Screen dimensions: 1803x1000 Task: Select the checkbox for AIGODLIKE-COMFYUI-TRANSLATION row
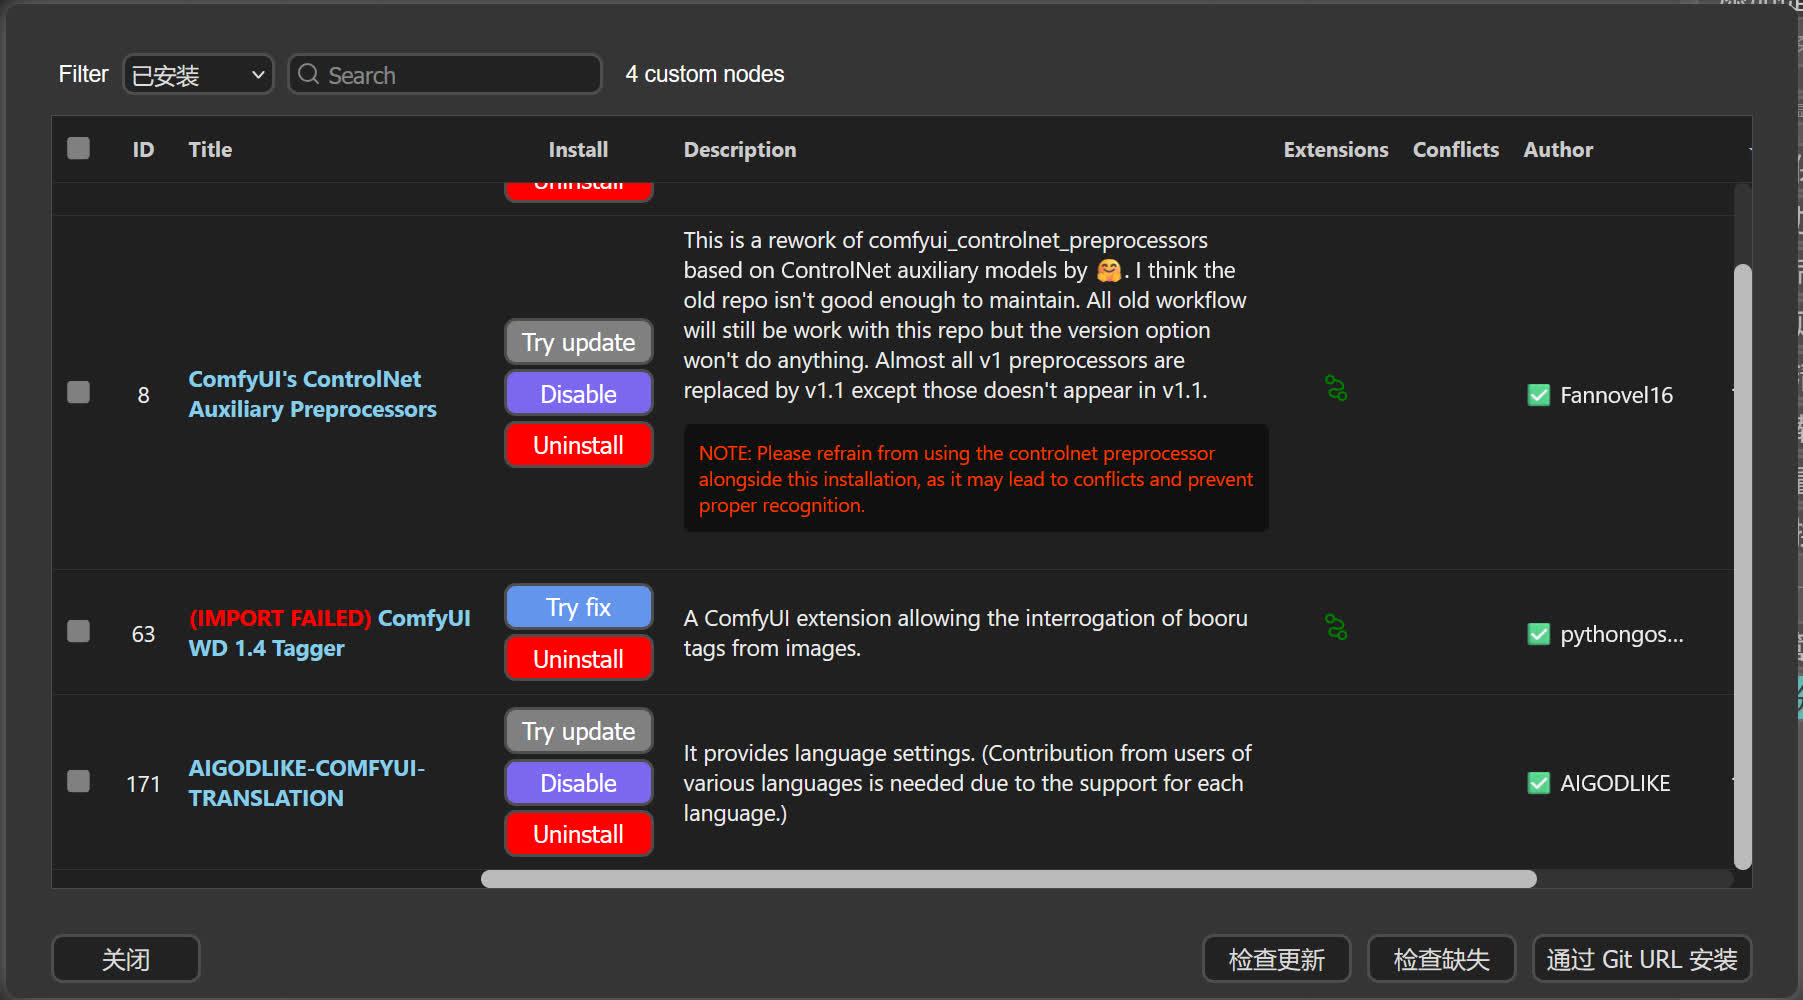tap(77, 781)
